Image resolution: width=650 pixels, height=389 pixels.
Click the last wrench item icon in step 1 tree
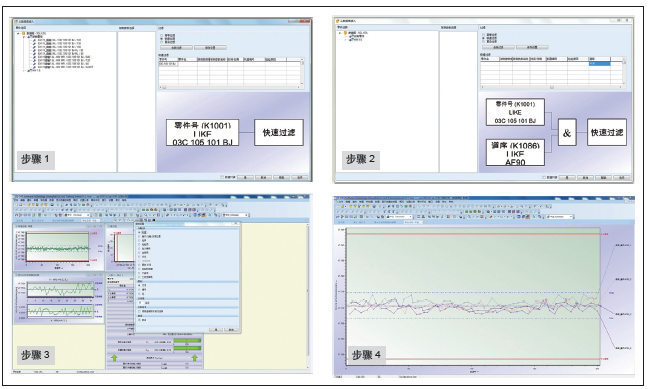(x=34, y=67)
